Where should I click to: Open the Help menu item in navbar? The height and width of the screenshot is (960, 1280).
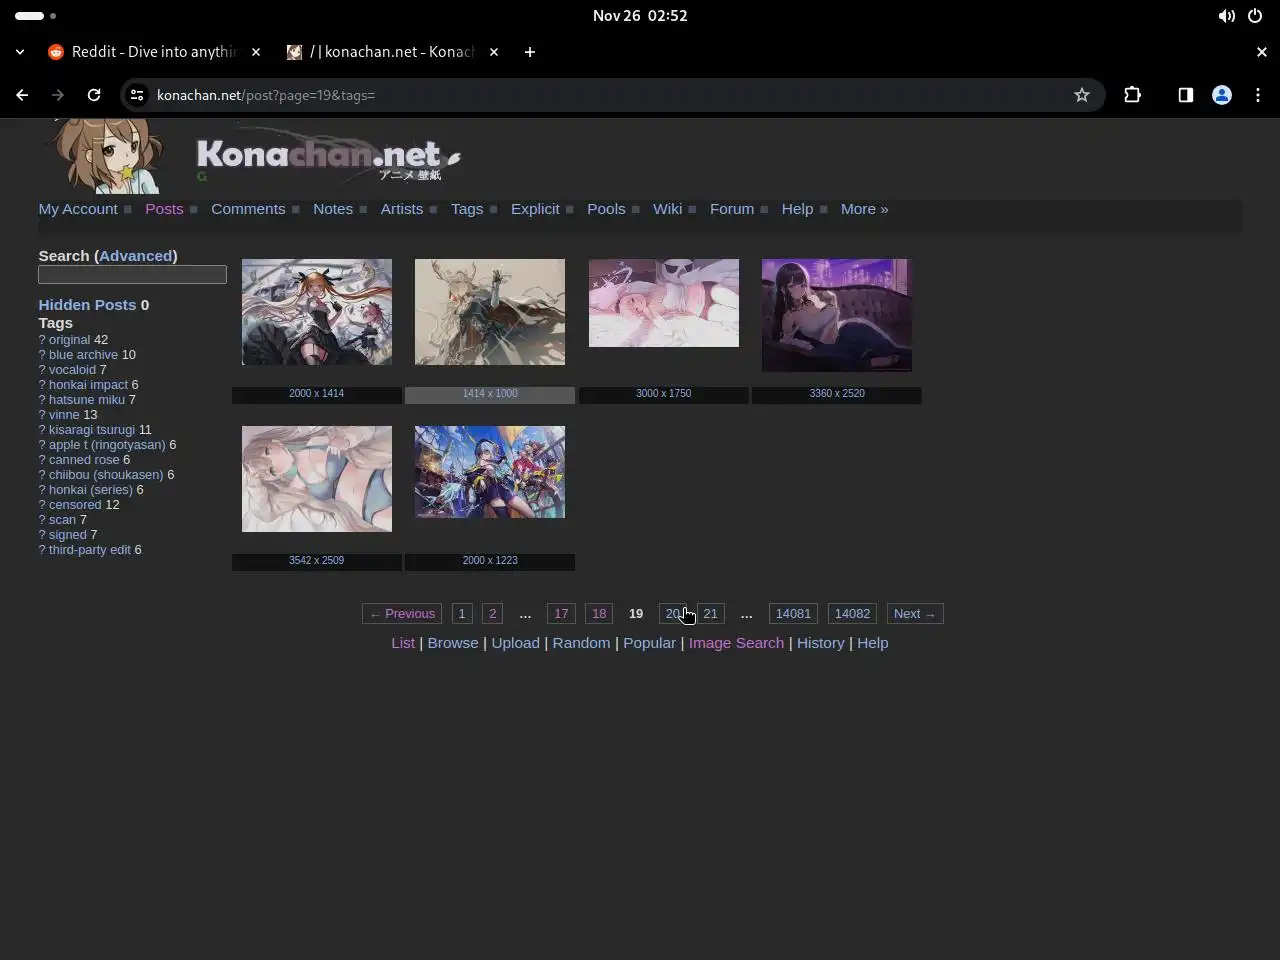[x=797, y=209]
